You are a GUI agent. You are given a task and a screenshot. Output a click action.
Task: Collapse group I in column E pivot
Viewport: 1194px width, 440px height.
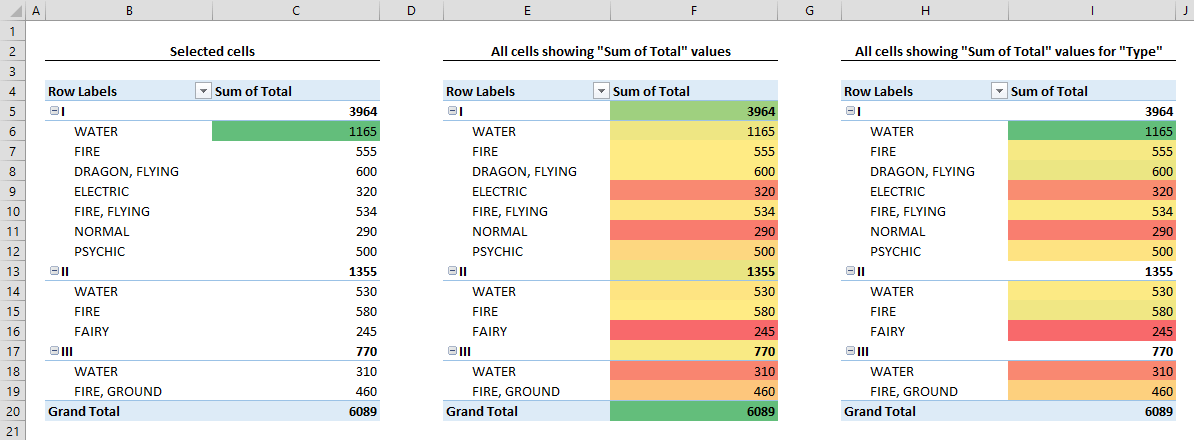(x=452, y=111)
